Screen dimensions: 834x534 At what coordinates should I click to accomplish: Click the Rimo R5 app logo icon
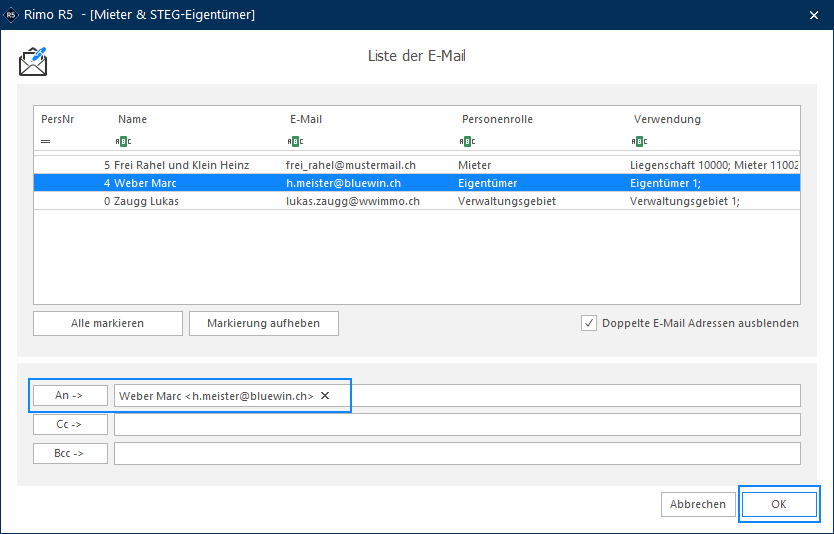(x=11, y=15)
